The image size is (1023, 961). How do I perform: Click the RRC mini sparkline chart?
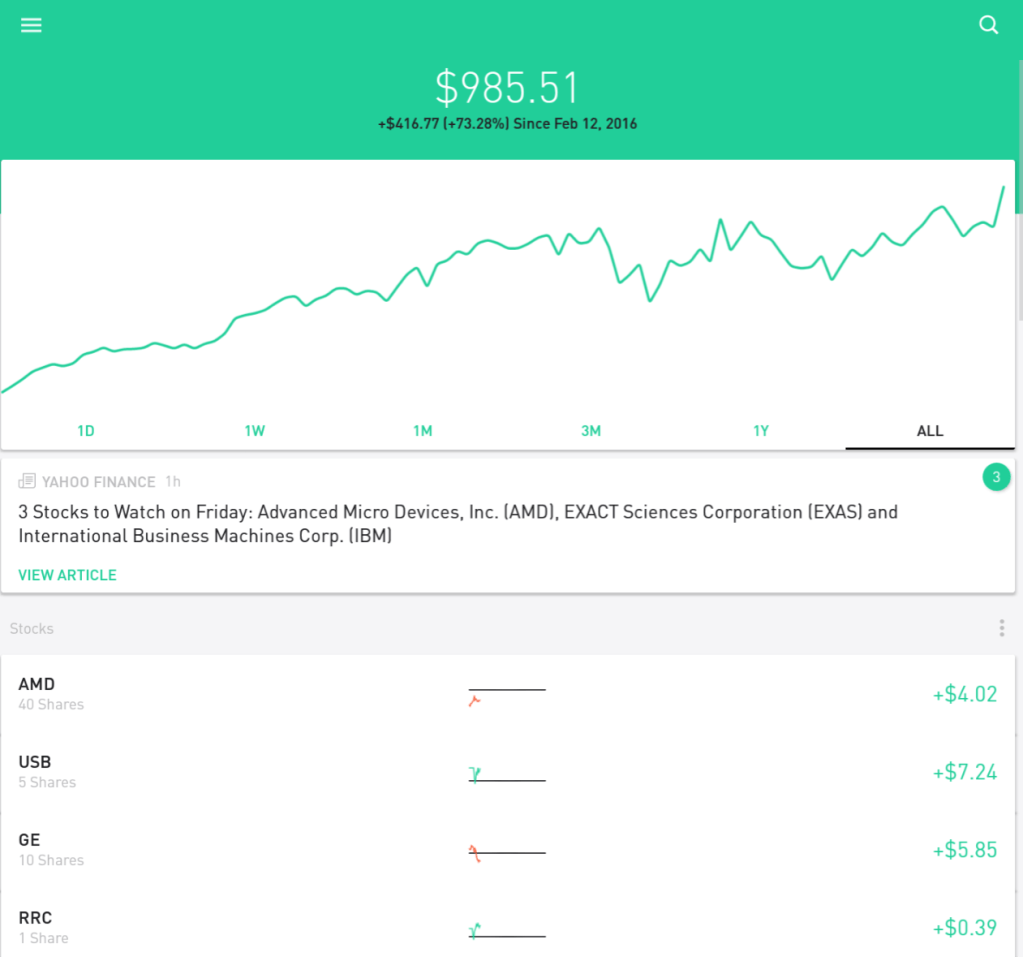click(507, 931)
